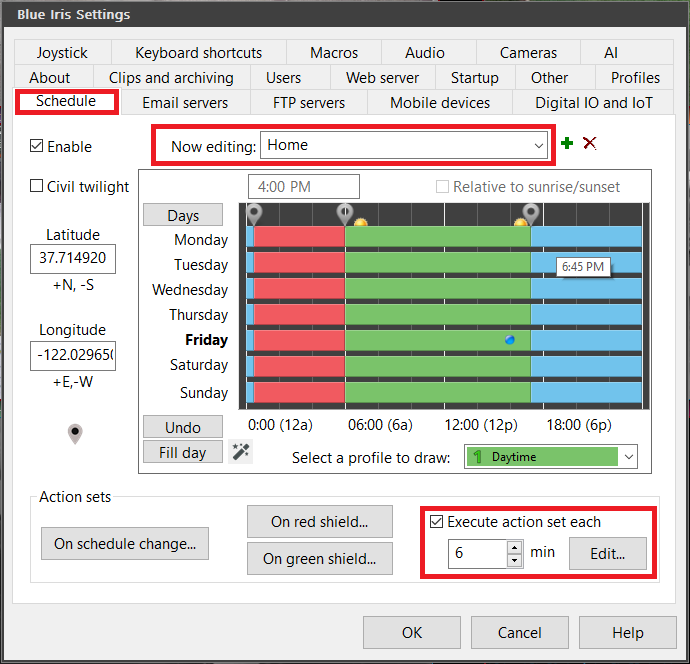Open On schedule change action set
The width and height of the screenshot is (690, 664).
125,544
